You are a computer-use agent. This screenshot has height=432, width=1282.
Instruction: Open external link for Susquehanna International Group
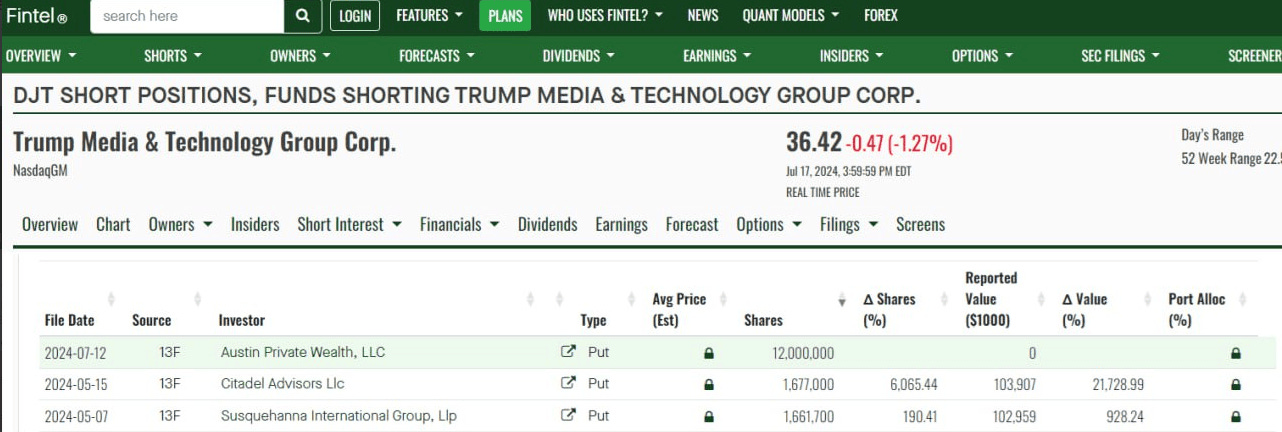click(568, 415)
